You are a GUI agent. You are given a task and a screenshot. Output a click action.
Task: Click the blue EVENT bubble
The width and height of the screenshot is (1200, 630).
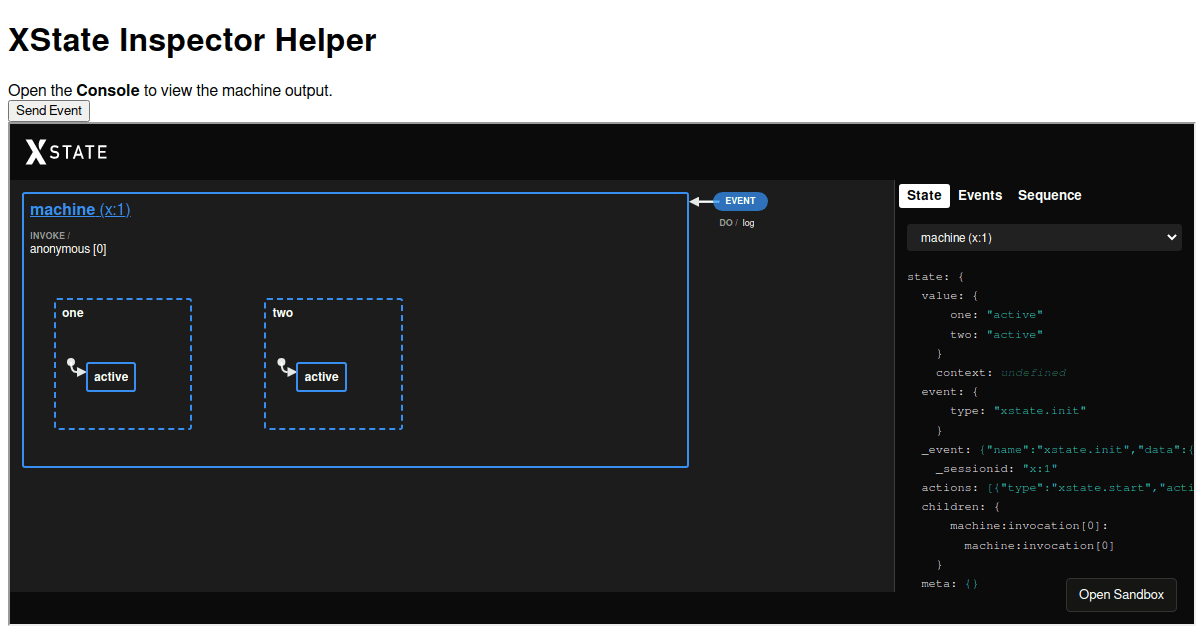[738, 201]
